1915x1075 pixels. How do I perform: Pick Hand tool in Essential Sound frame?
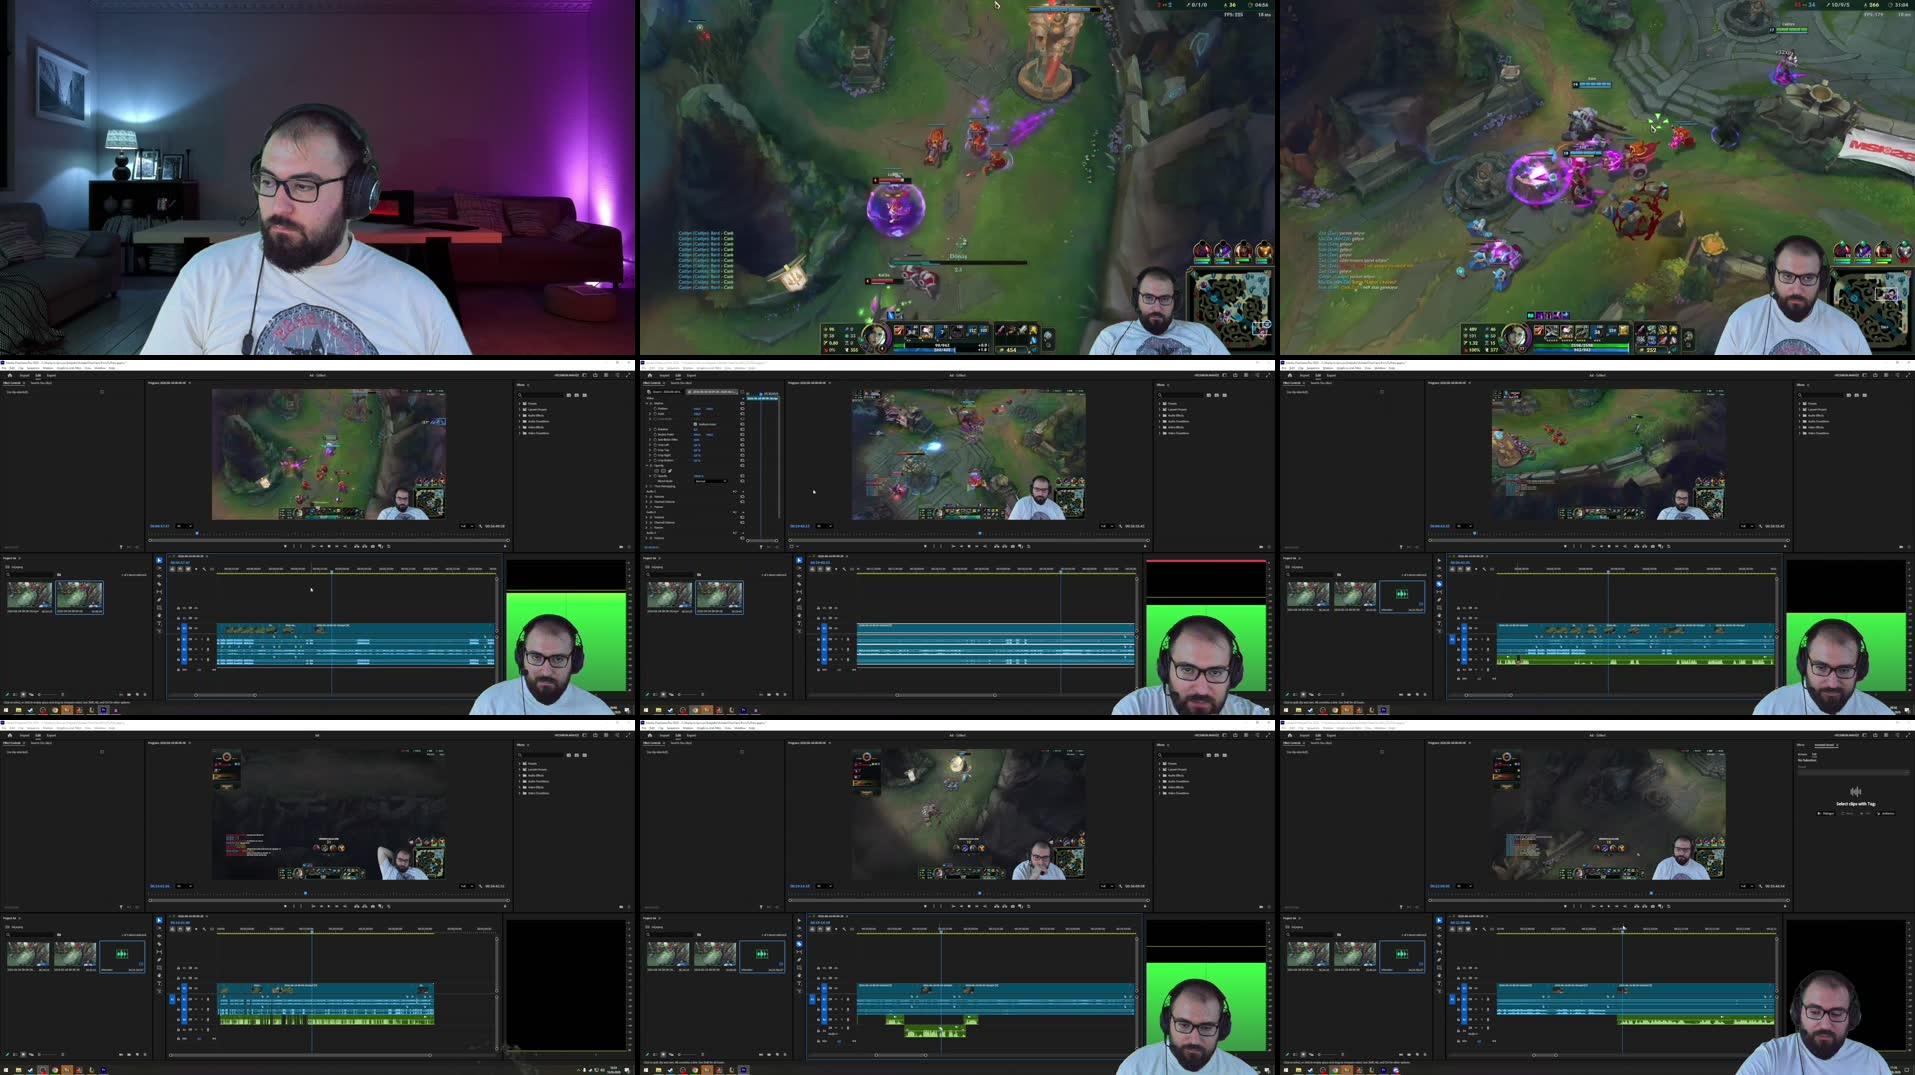(x=1439, y=975)
